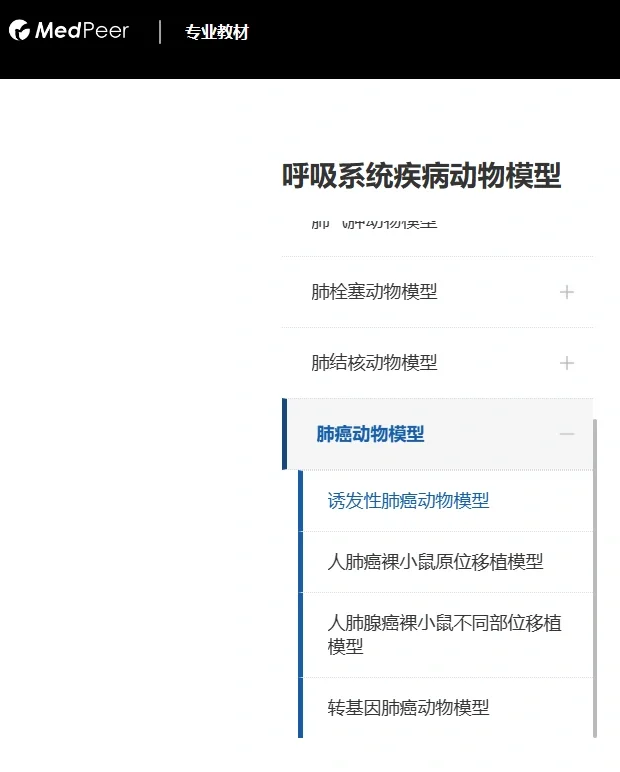This screenshot has height=772, width=620.
Task: Click the 呼吸系统疾病动物模型 heading
Action: click(x=422, y=175)
